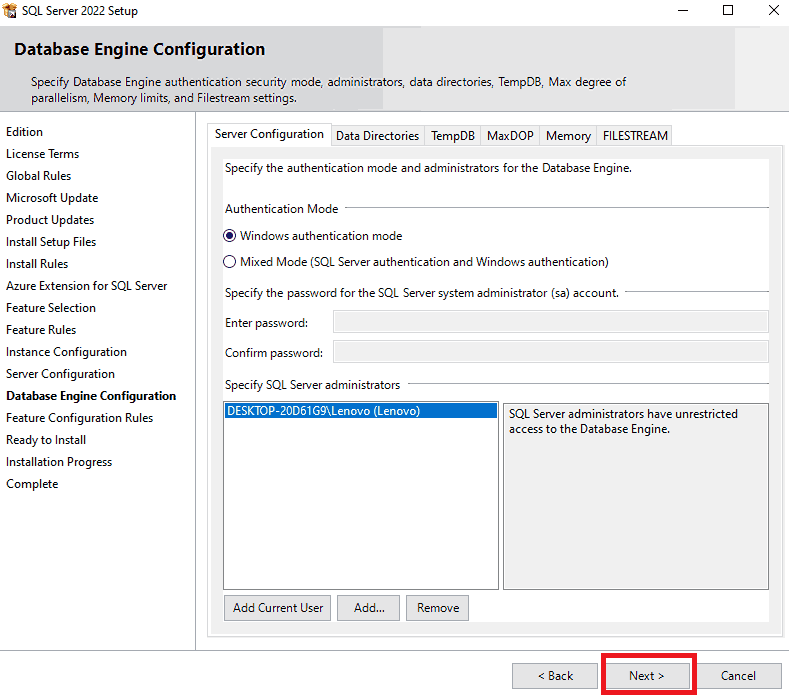
Task: Switch to the Memory tab
Action: [x=568, y=136]
